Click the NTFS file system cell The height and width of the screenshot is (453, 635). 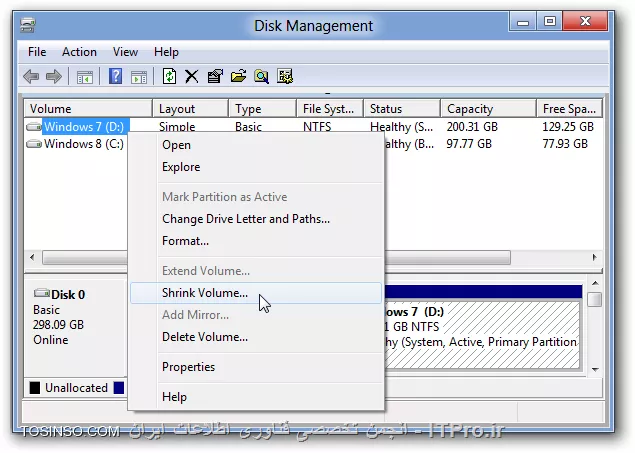pyautogui.click(x=317, y=127)
